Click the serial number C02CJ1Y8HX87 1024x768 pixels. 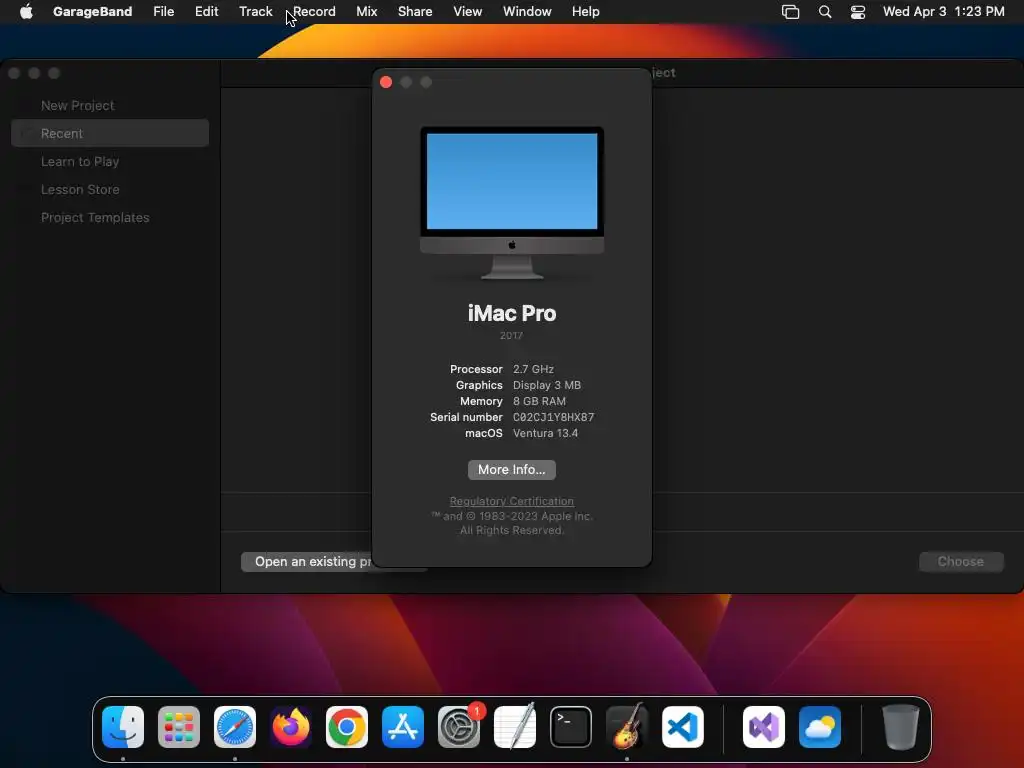(553, 417)
